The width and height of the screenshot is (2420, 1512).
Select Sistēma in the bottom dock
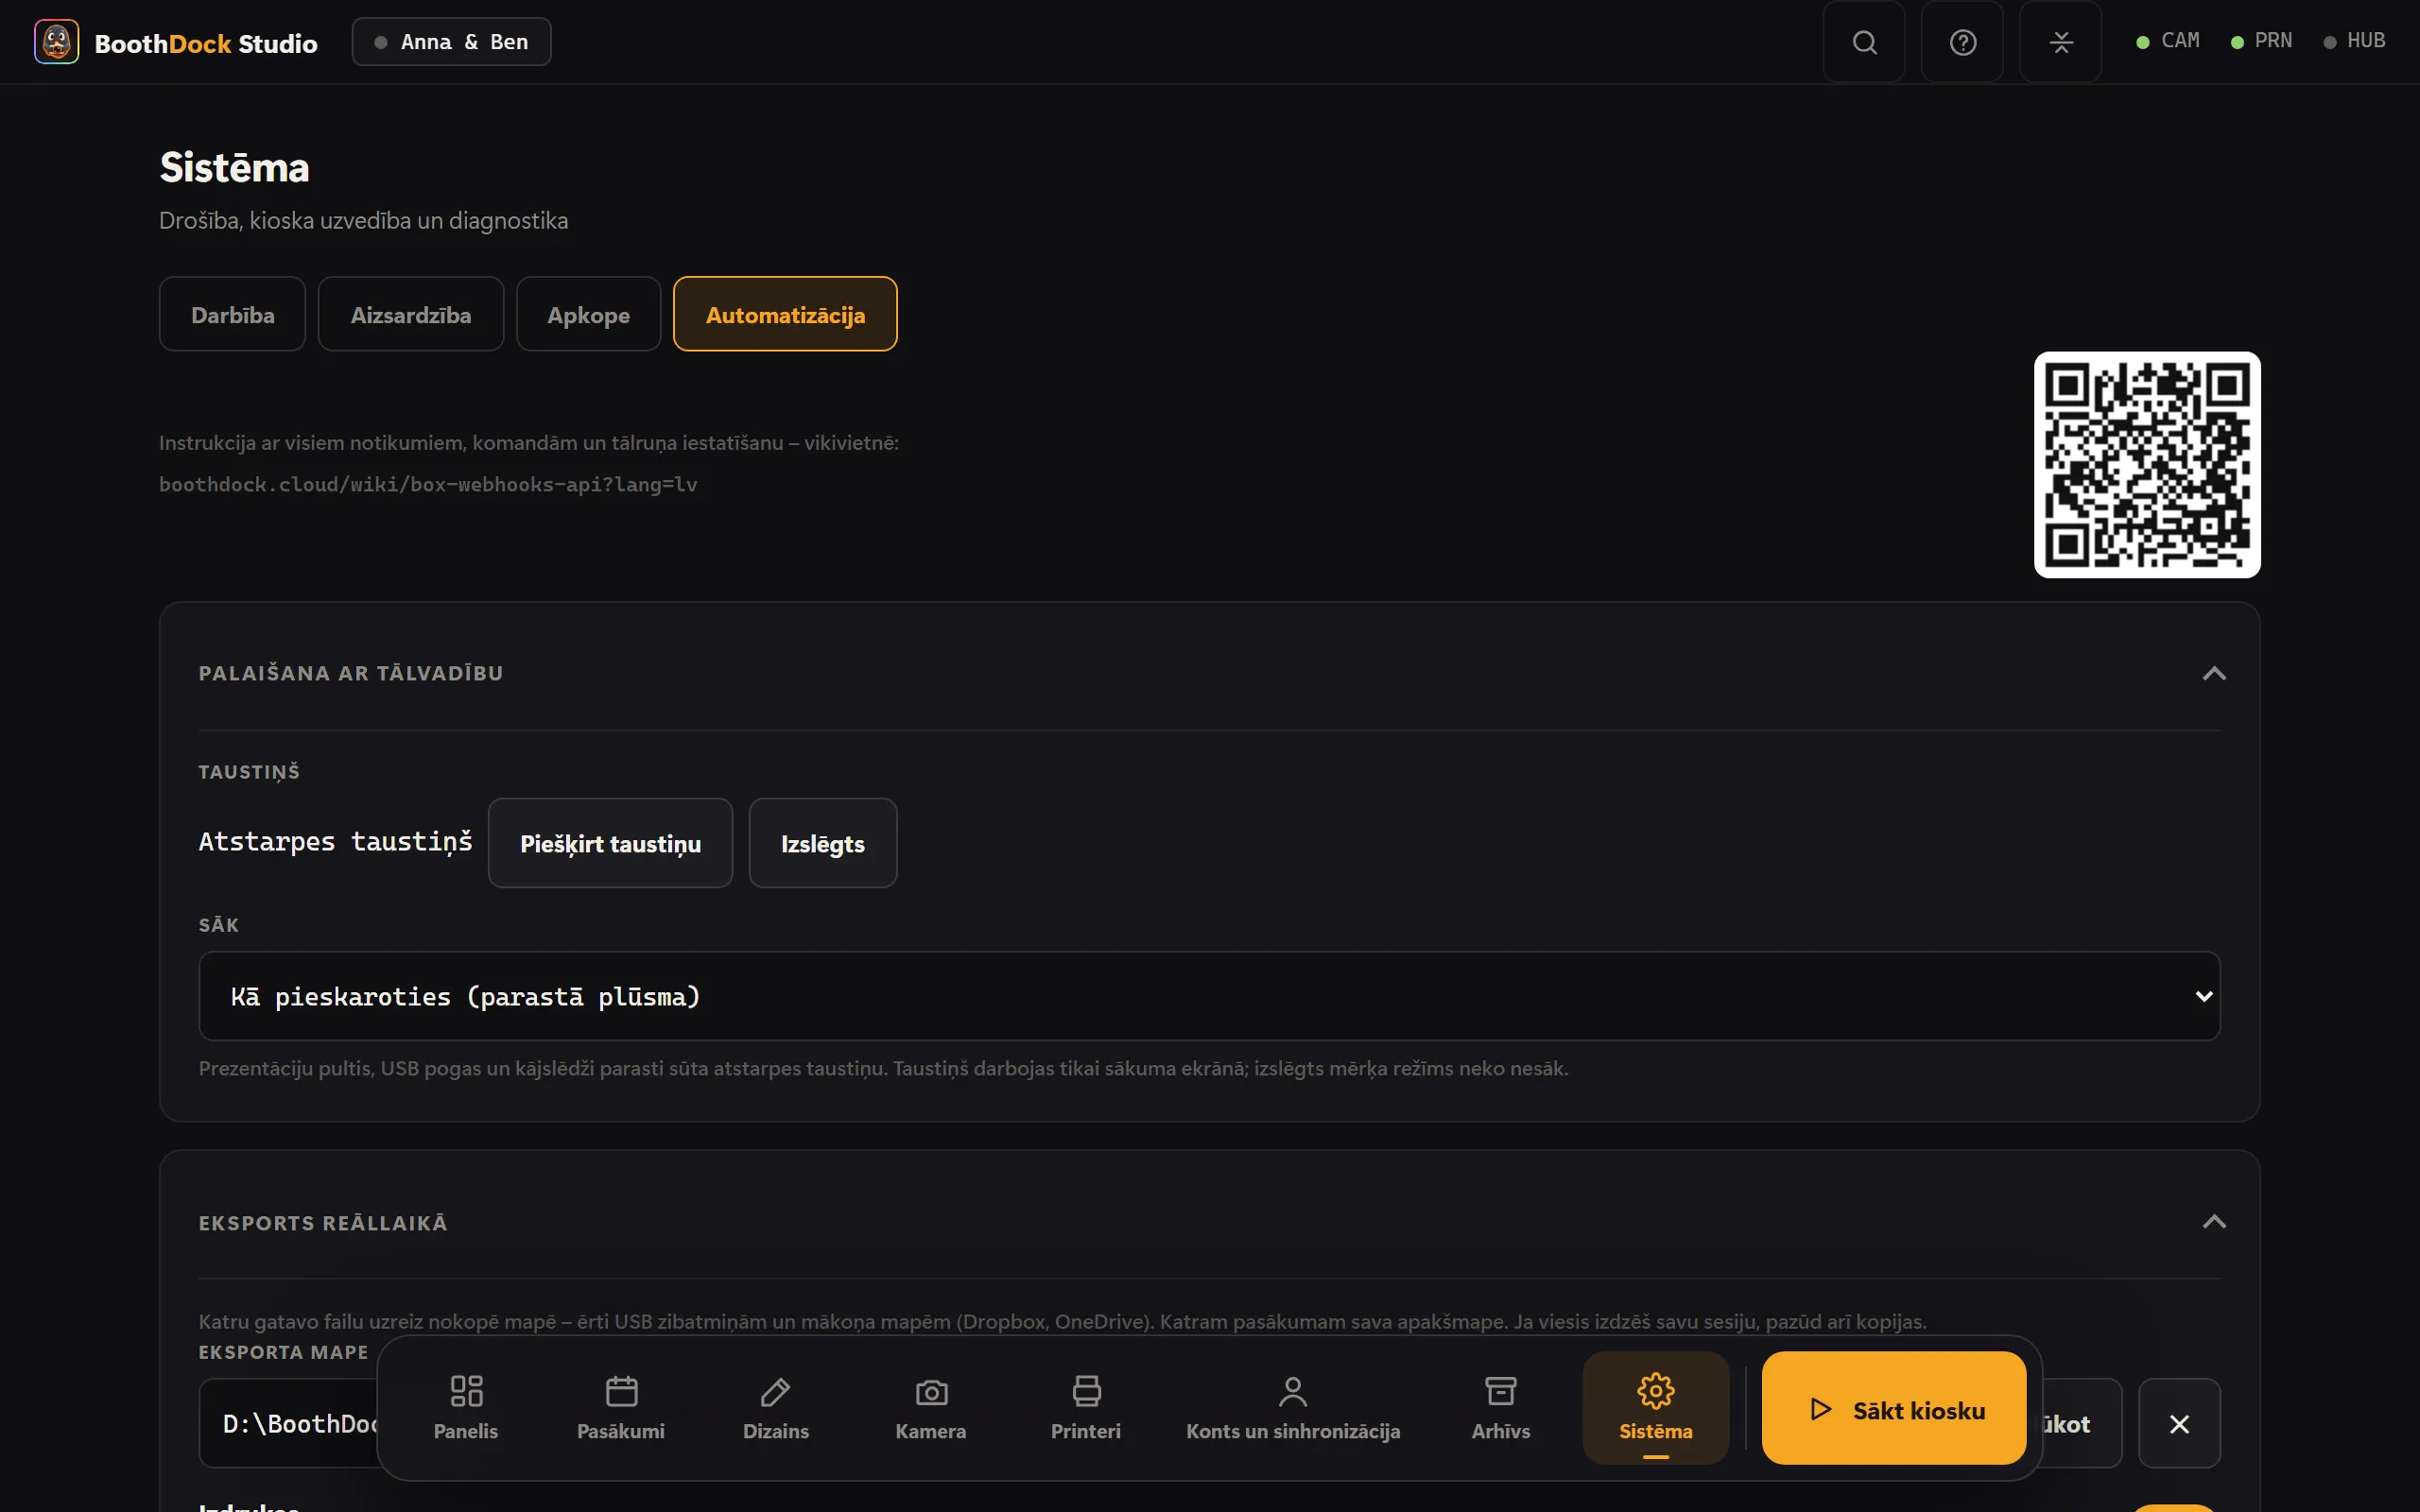click(x=1656, y=1407)
